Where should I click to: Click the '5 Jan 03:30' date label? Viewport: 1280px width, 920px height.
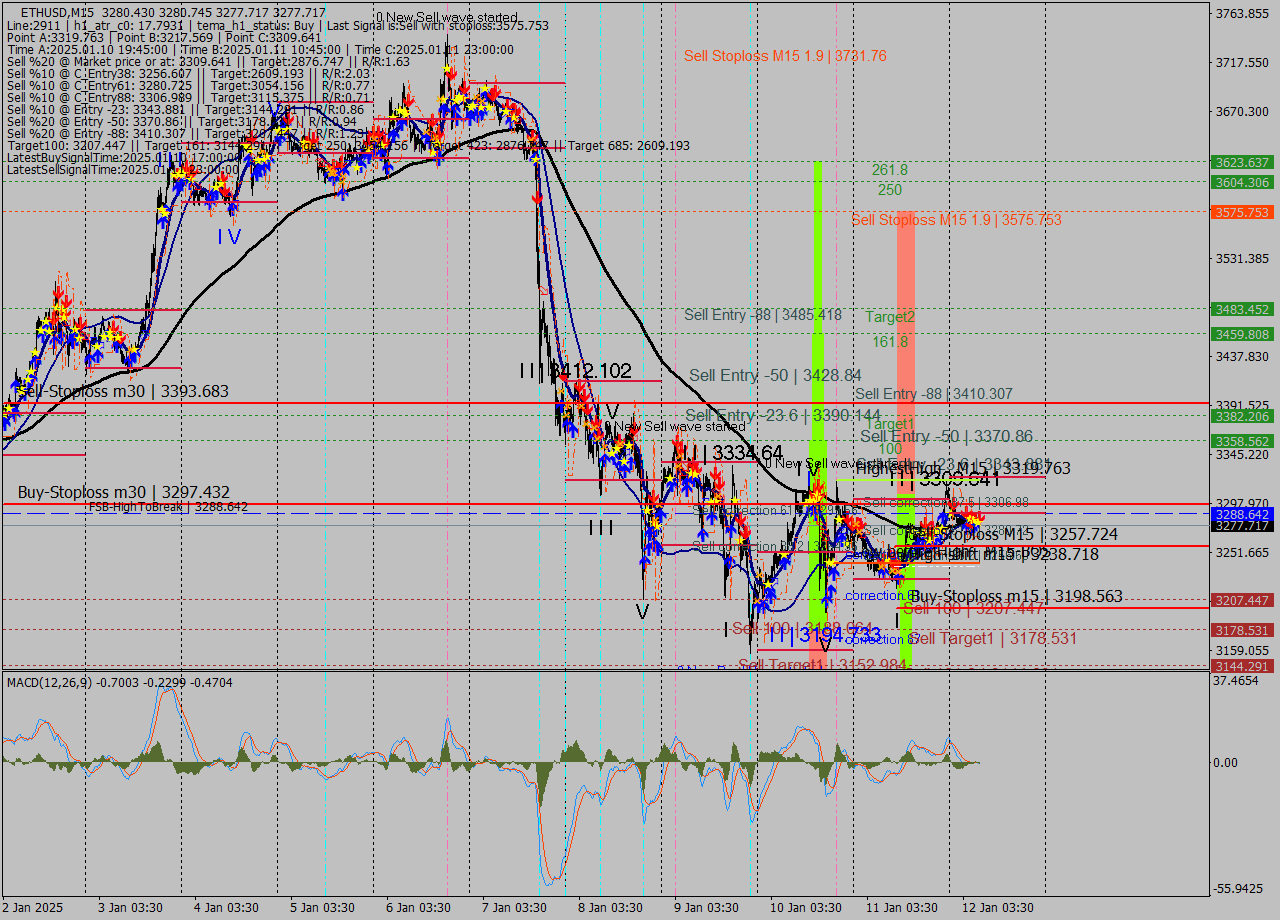coord(322,908)
